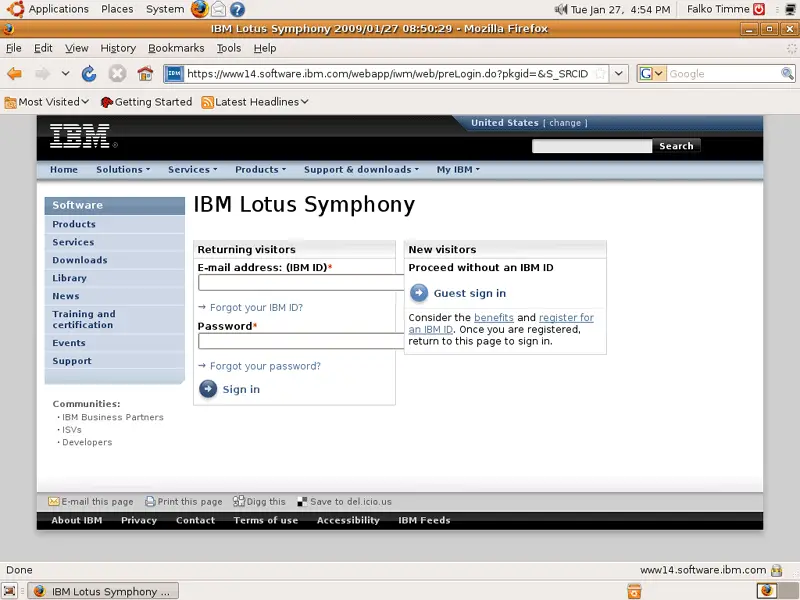Open the Firefox File menu

pos(14,48)
